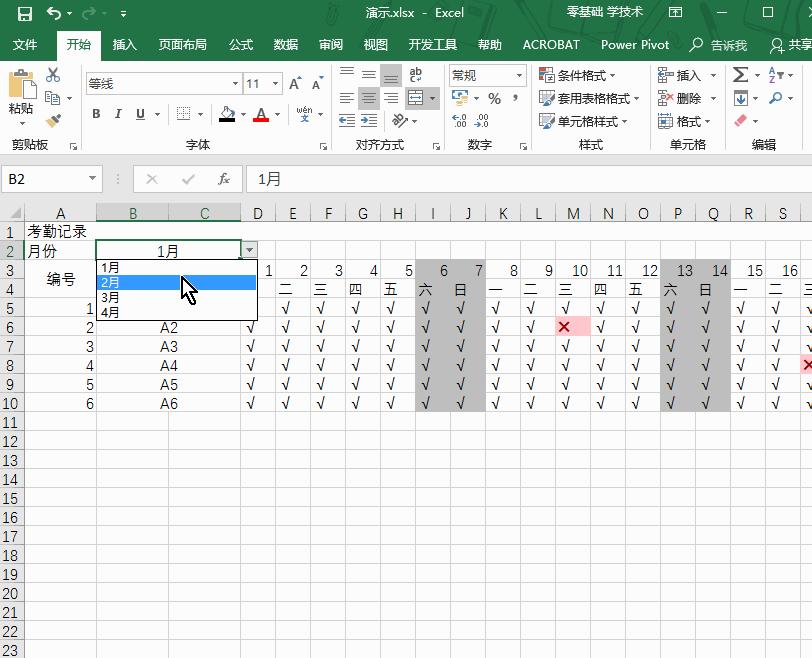Click the percent style icon
This screenshot has width=812, height=658.
[x=494, y=98]
